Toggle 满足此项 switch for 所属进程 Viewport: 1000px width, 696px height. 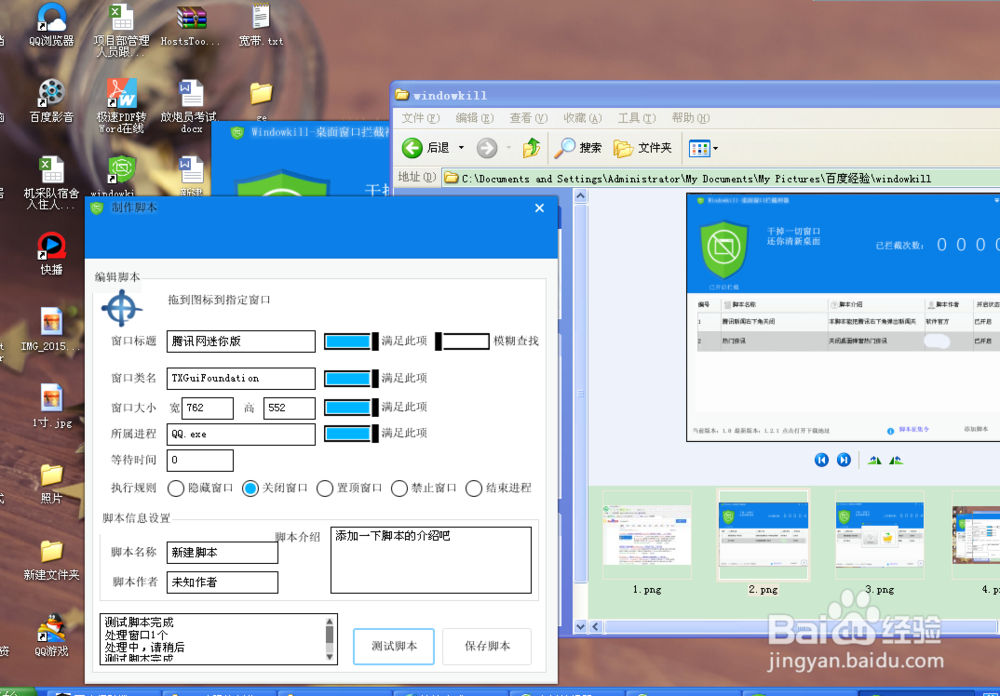(351, 434)
